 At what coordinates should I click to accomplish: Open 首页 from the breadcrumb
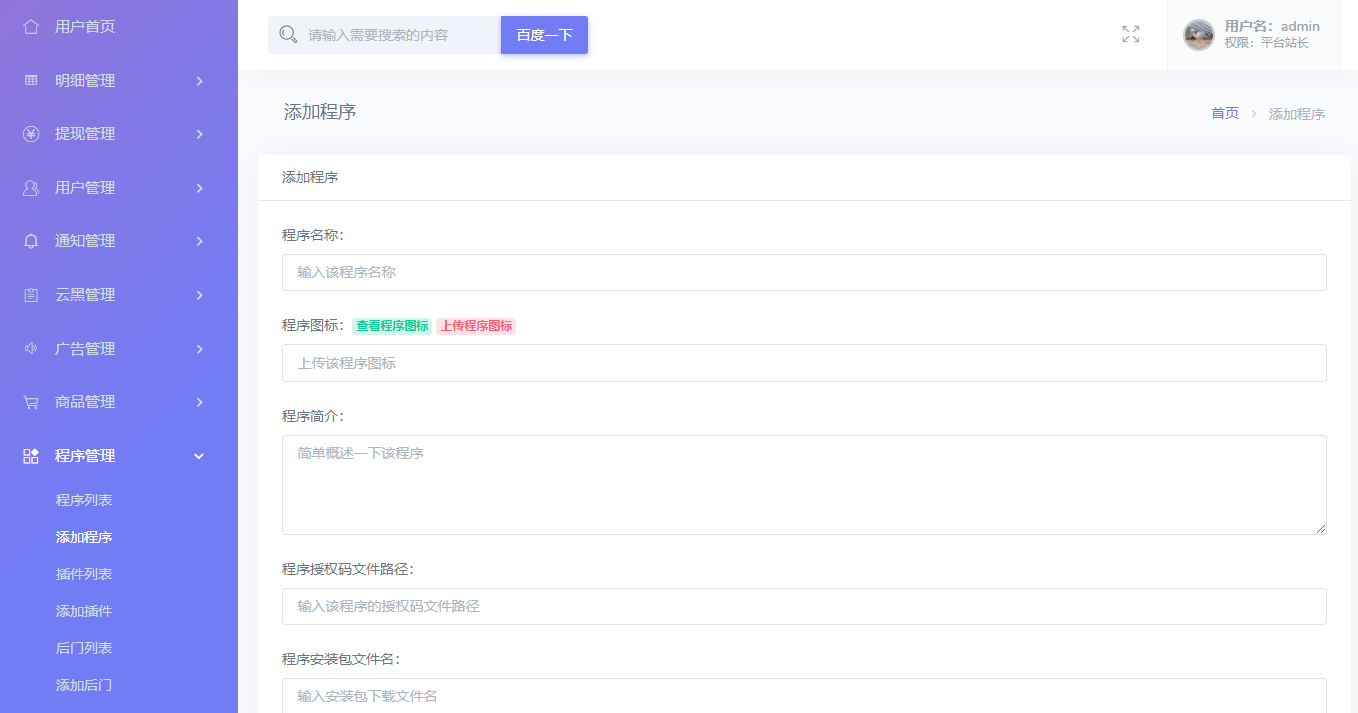coord(1224,113)
